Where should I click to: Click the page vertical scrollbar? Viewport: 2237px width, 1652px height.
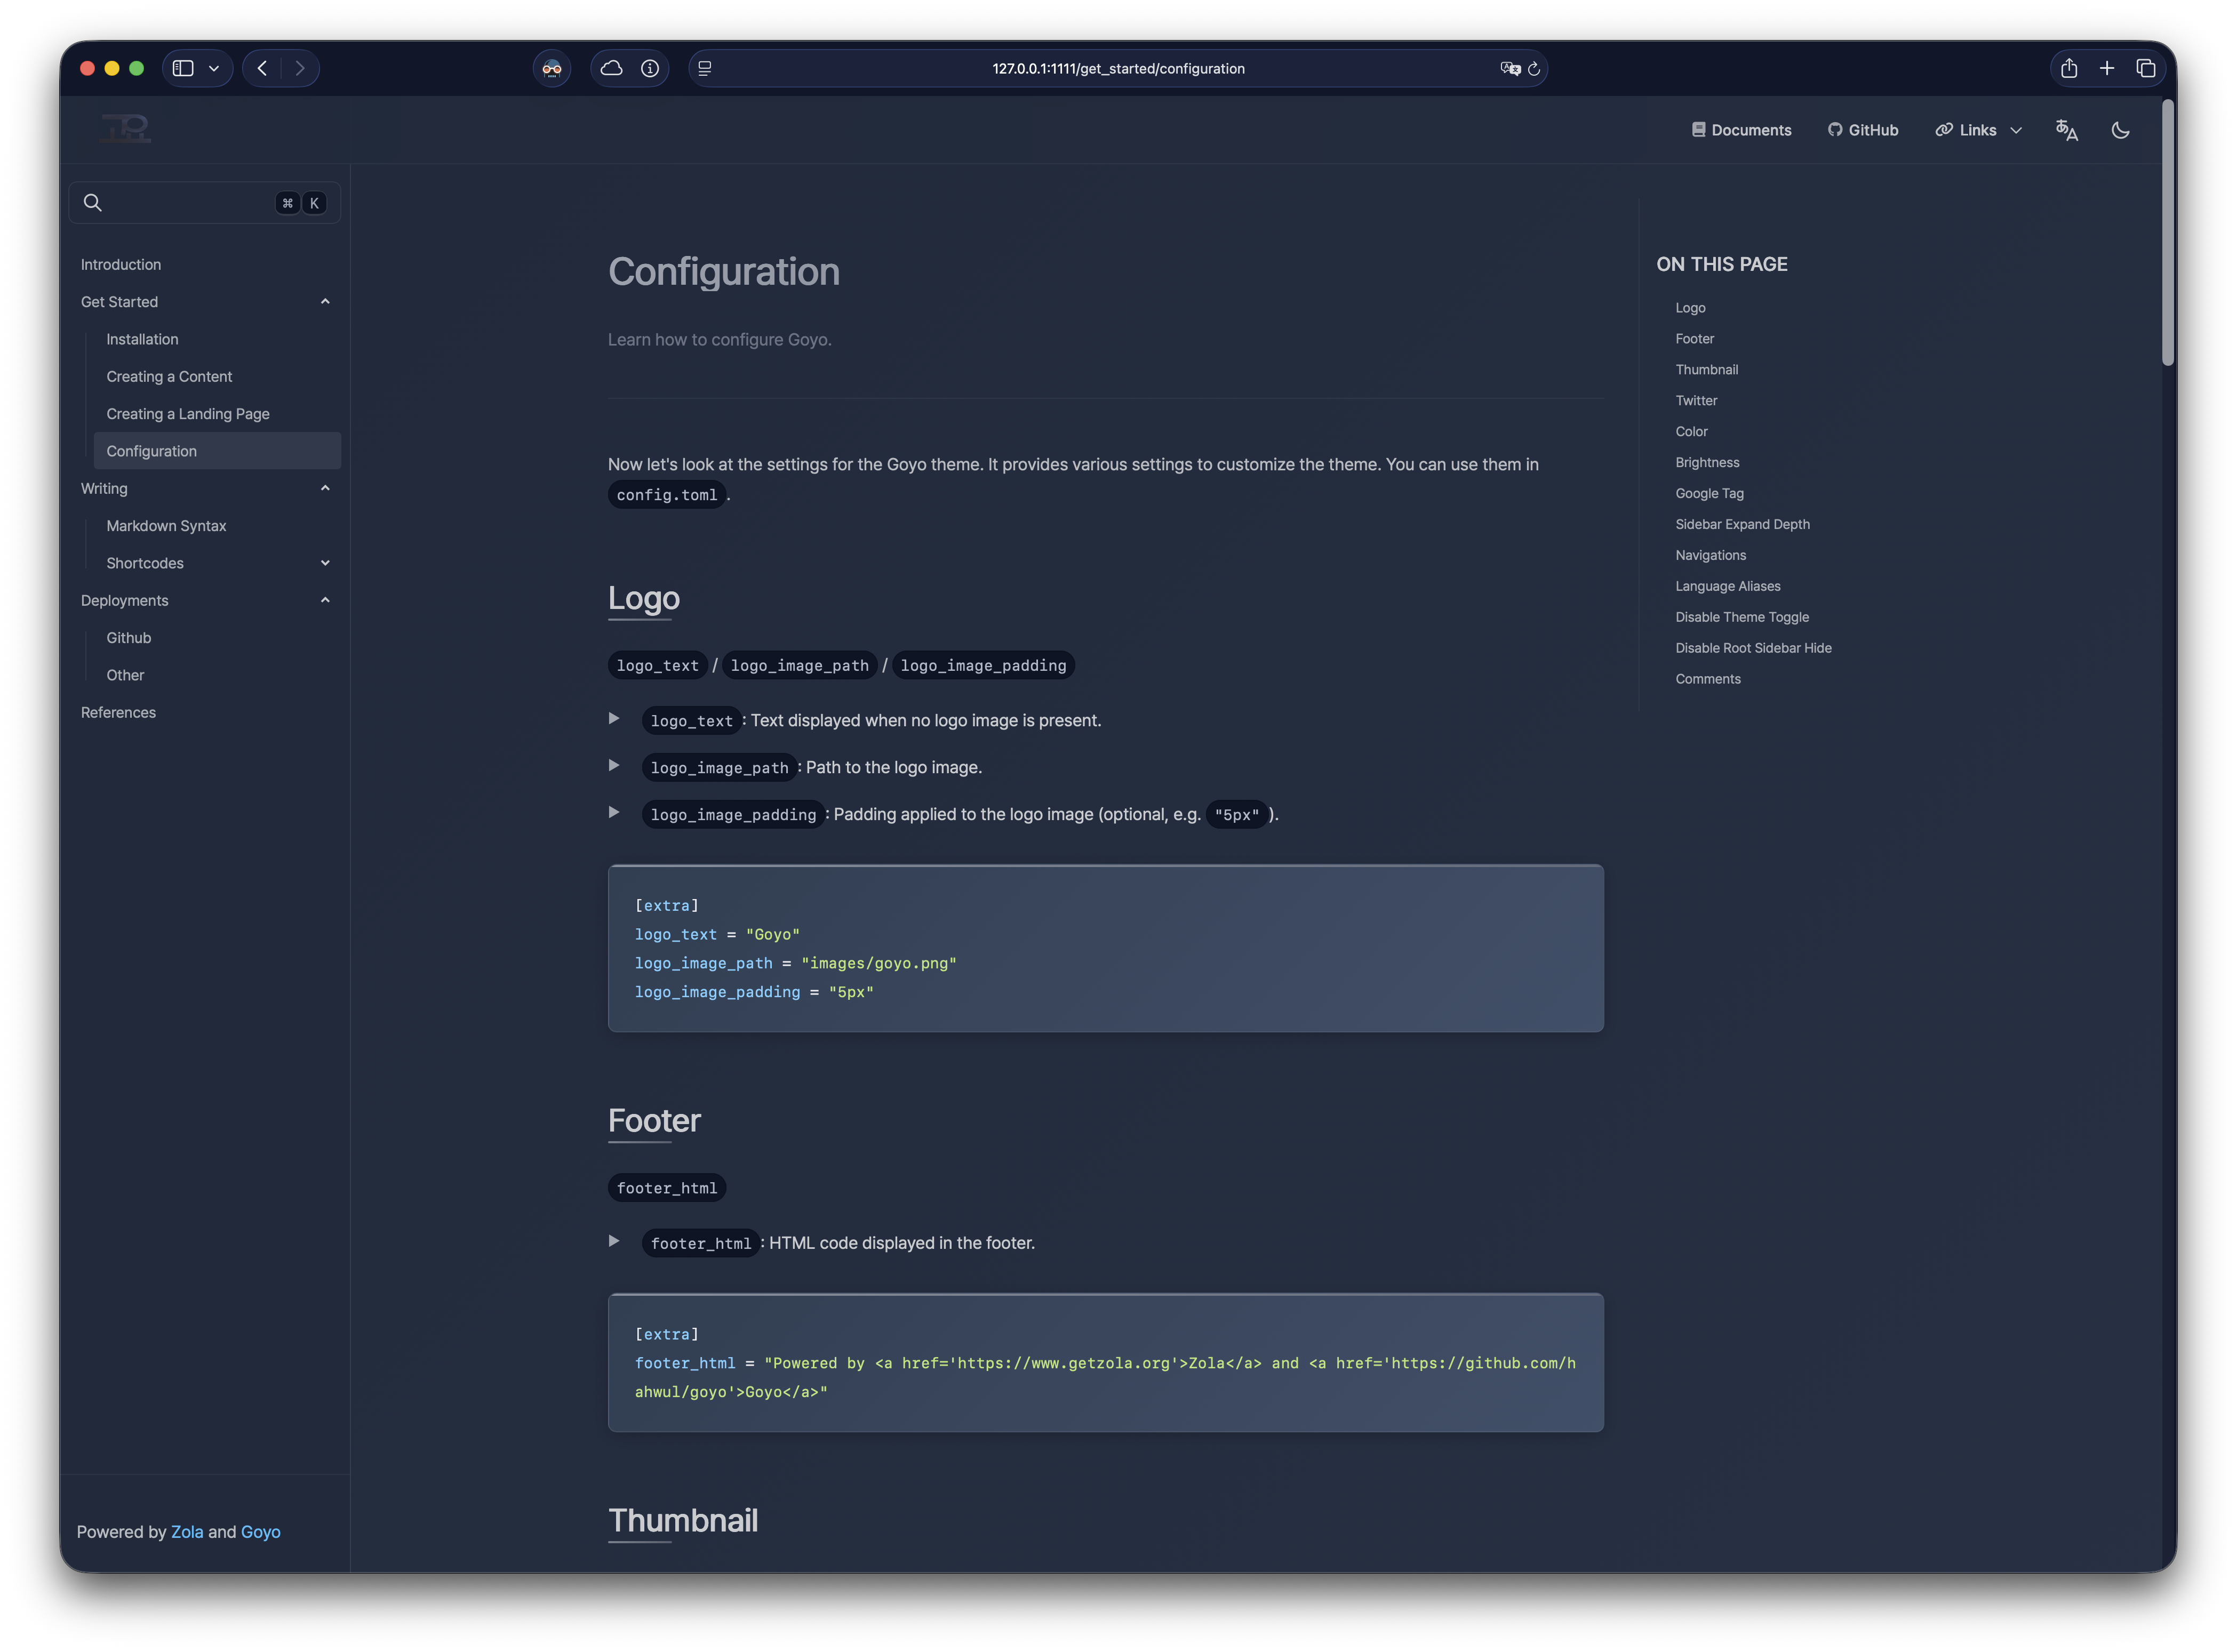click(x=2167, y=233)
